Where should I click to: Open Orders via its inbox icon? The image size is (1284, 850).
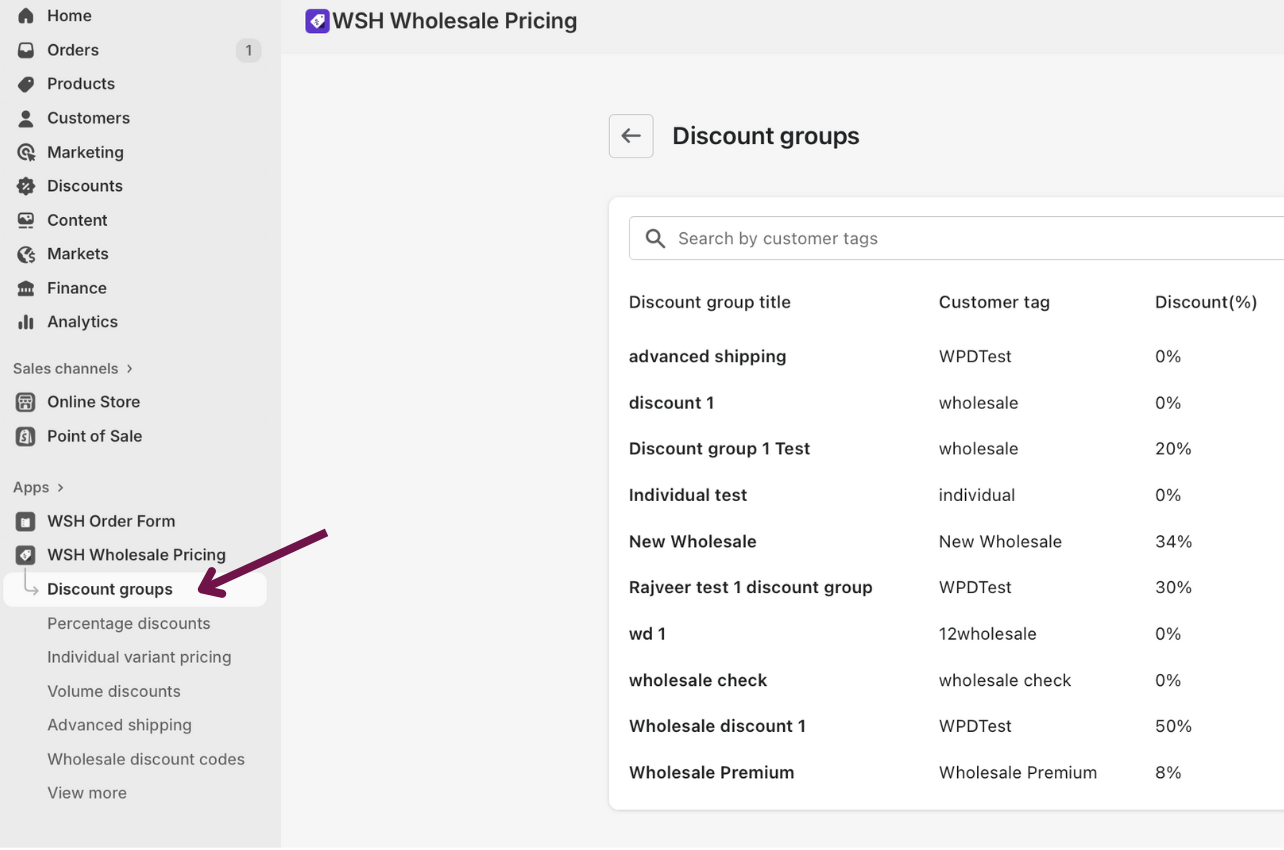(26, 50)
